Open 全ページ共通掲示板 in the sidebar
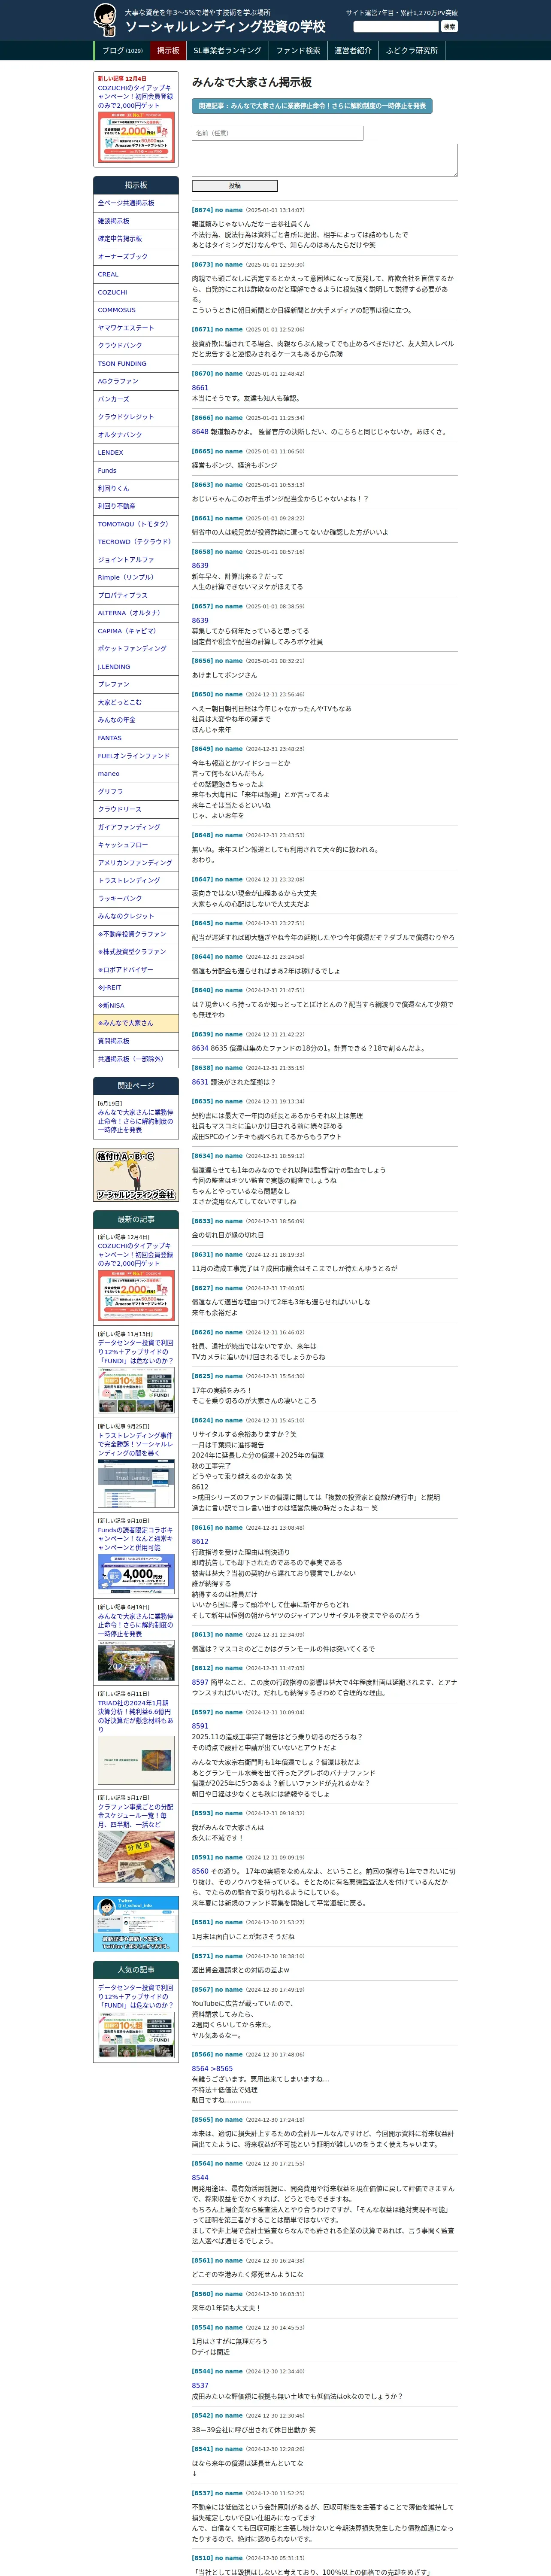551x2576 pixels. pos(136,203)
